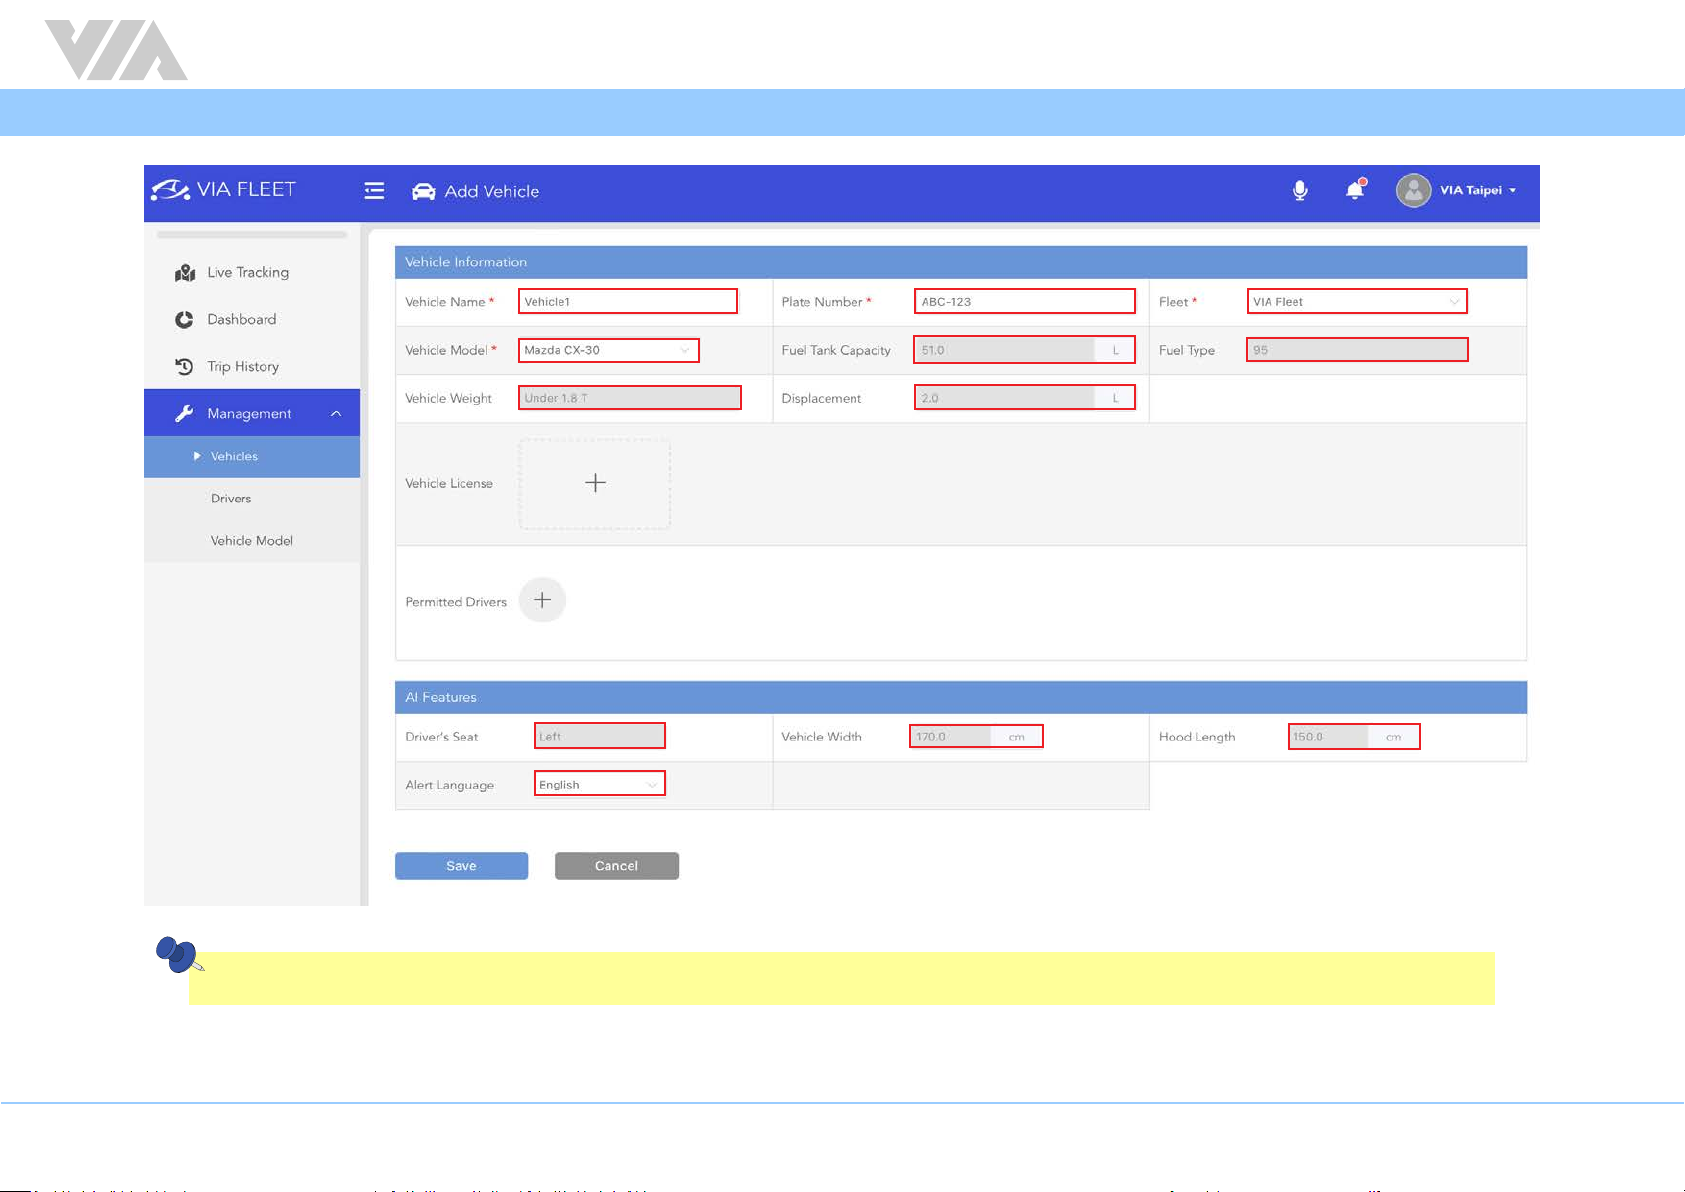Select Vehicles submenu item
This screenshot has width=1685, height=1192.
252,456
